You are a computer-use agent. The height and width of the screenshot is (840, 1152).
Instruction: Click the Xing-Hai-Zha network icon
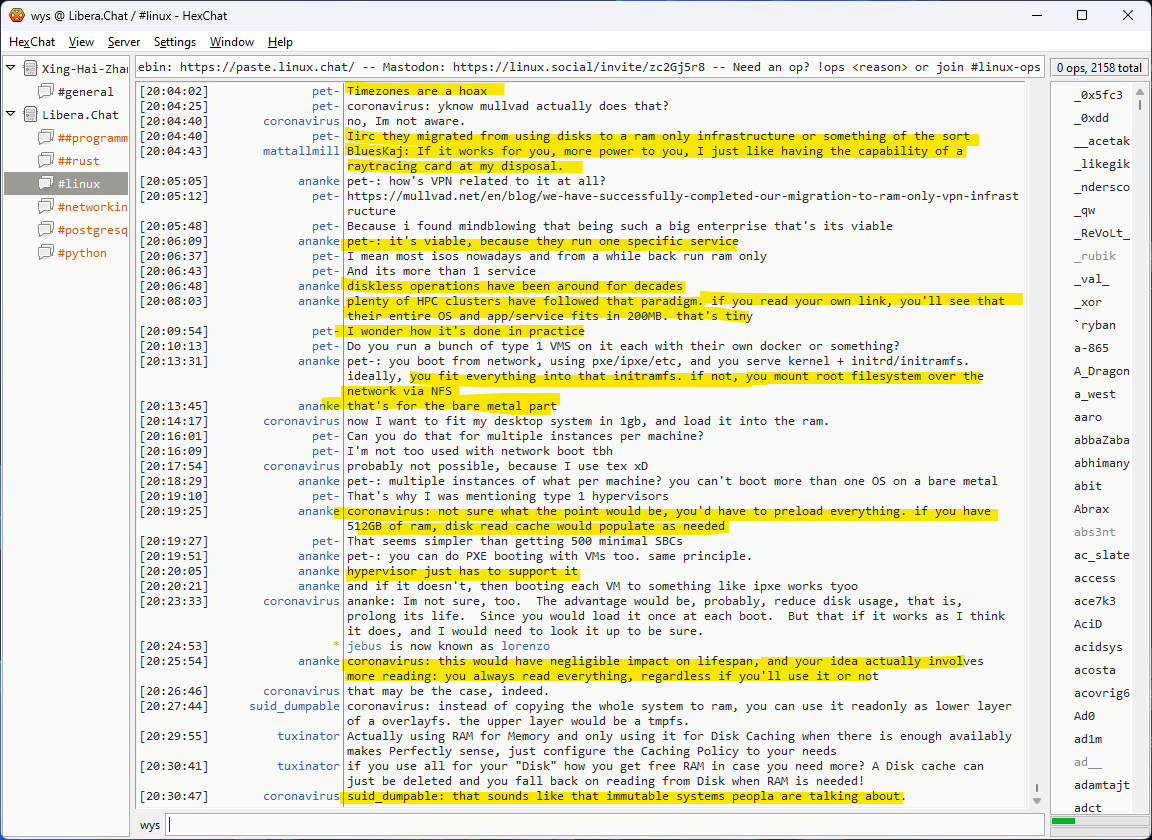29,69
